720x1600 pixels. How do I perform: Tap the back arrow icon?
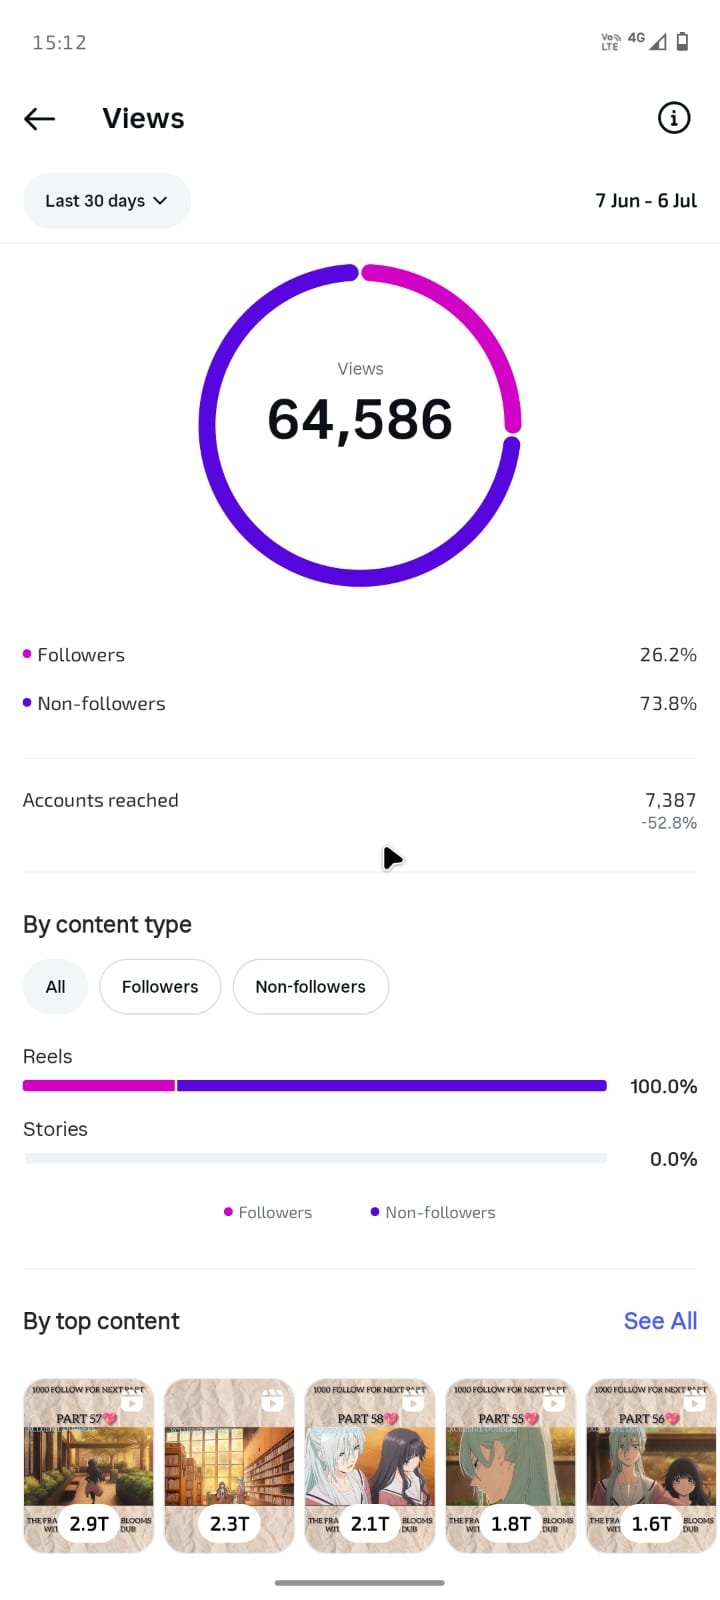39,119
